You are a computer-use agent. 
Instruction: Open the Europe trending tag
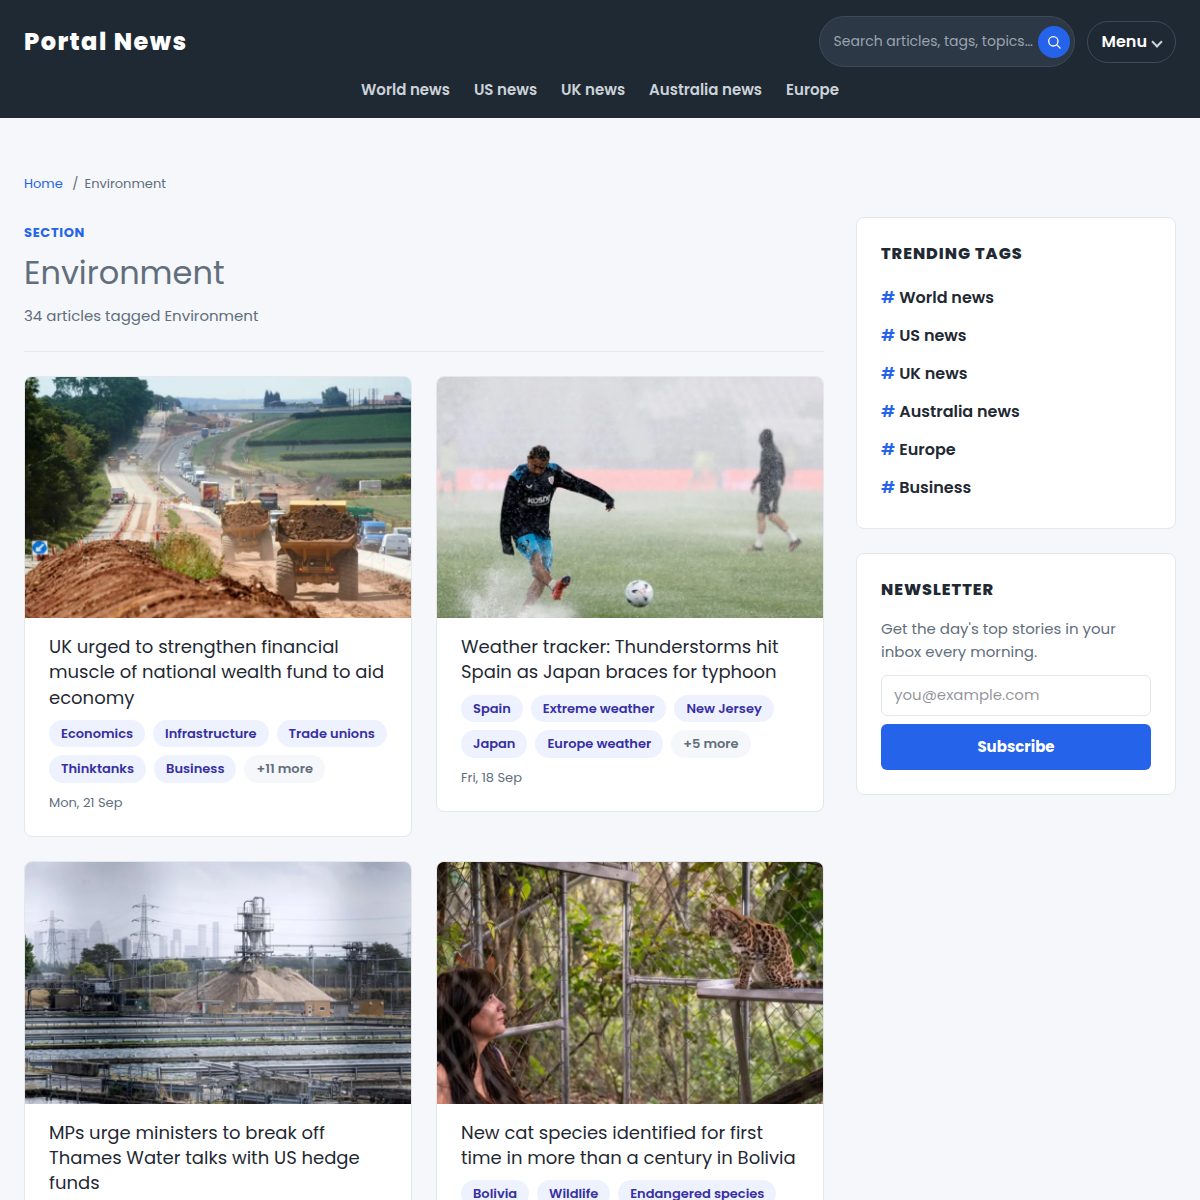click(x=918, y=449)
